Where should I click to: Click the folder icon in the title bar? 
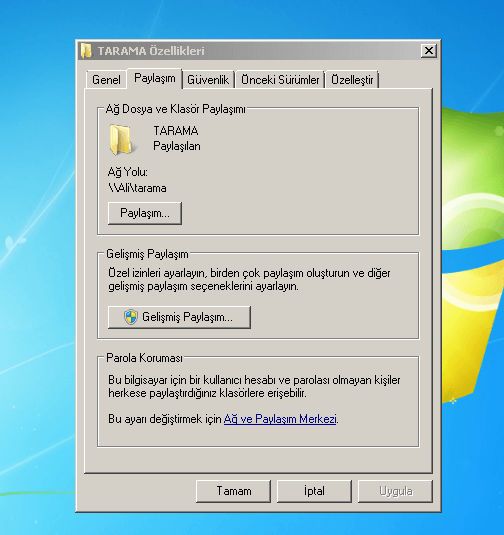[86, 51]
